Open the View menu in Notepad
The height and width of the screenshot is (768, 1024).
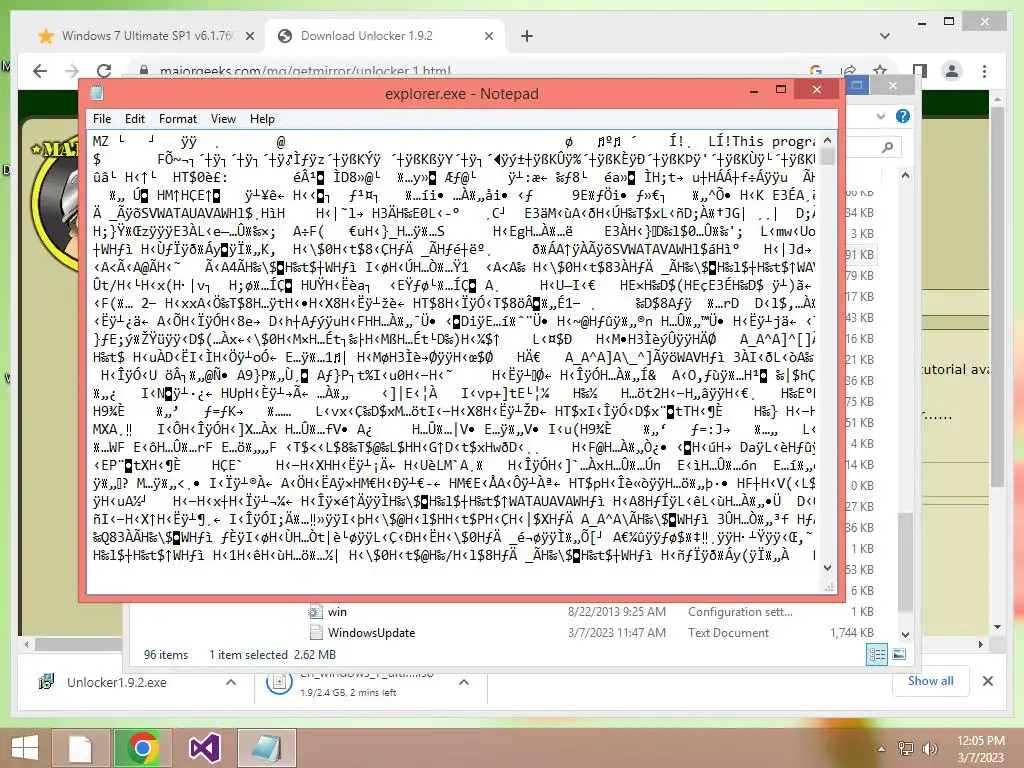coord(223,119)
